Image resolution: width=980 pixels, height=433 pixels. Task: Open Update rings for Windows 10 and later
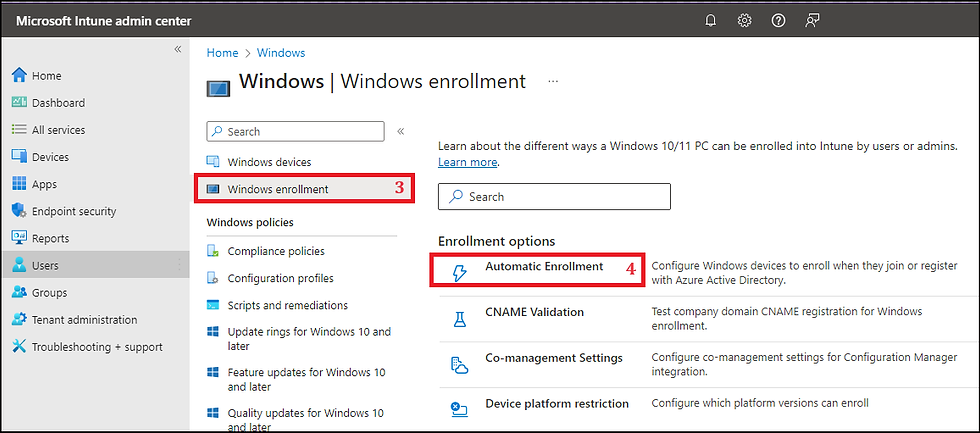pos(309,339)
